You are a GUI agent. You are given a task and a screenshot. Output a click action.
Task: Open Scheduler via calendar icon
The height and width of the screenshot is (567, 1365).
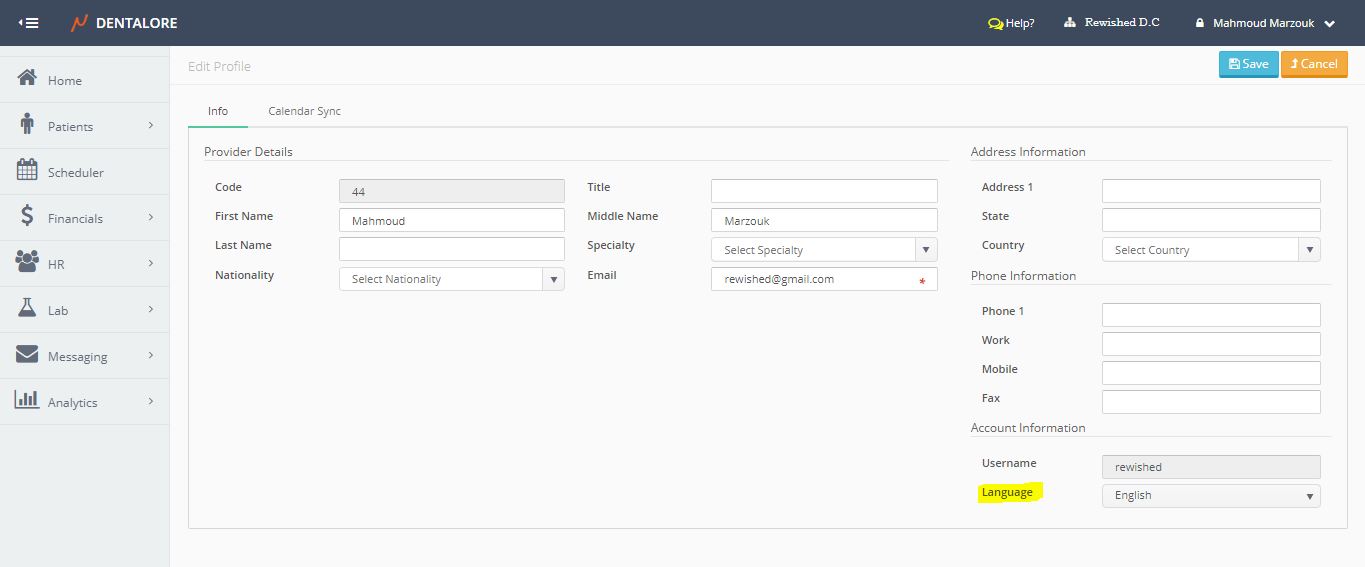click(x=27, y=170)
